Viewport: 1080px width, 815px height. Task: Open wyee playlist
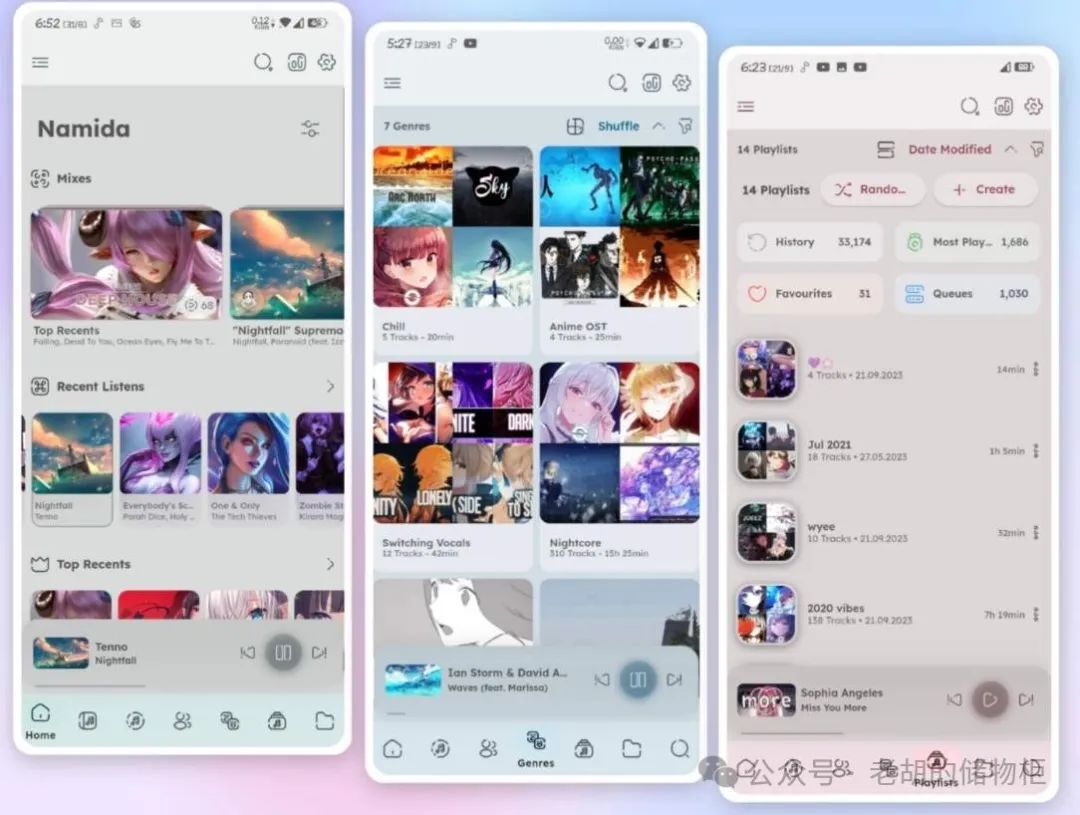tap(889, 533)
